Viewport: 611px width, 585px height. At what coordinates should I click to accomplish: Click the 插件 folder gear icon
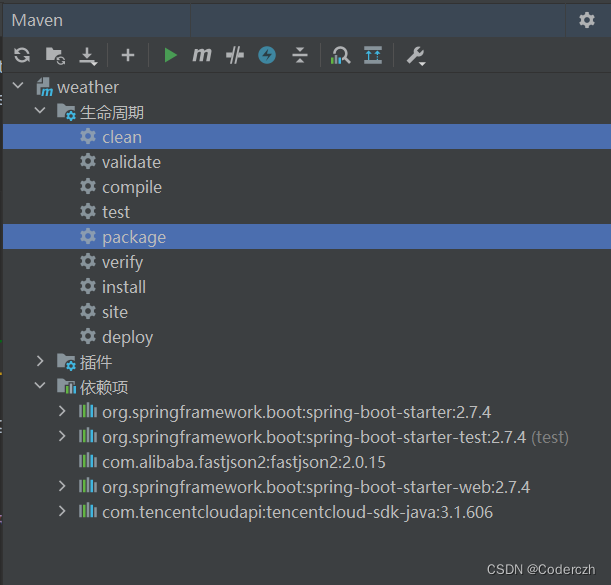pyautogui.click(x=66, y=362)
